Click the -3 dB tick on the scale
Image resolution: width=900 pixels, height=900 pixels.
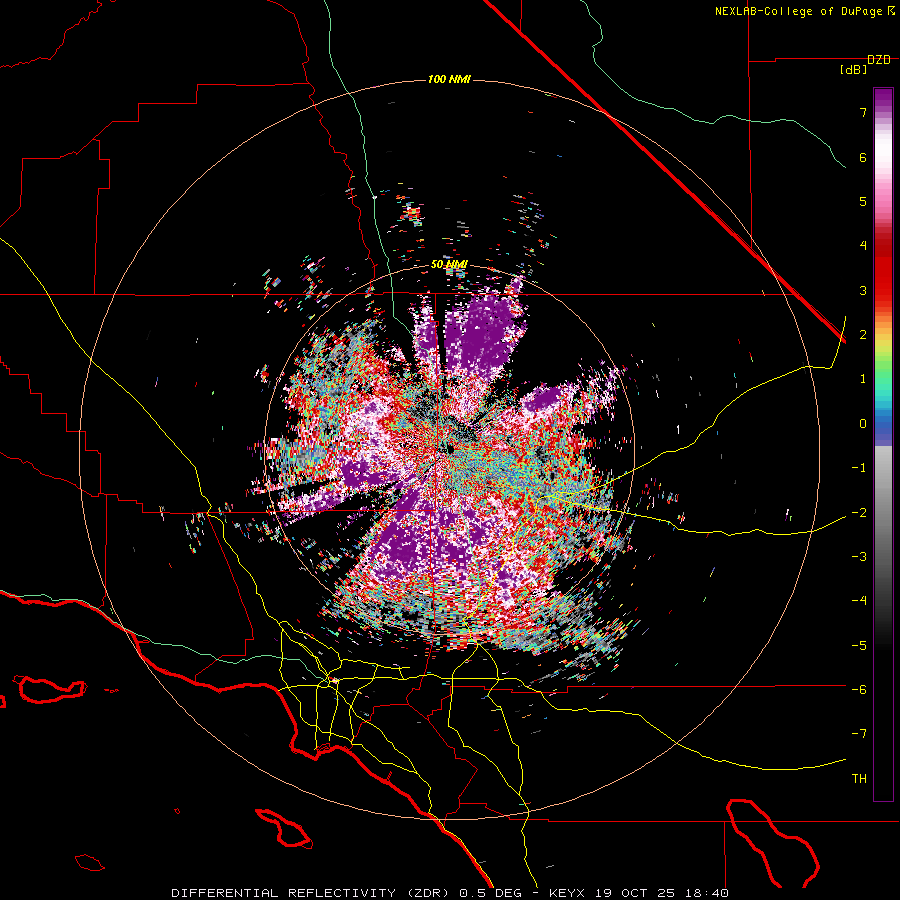[859, 557]
